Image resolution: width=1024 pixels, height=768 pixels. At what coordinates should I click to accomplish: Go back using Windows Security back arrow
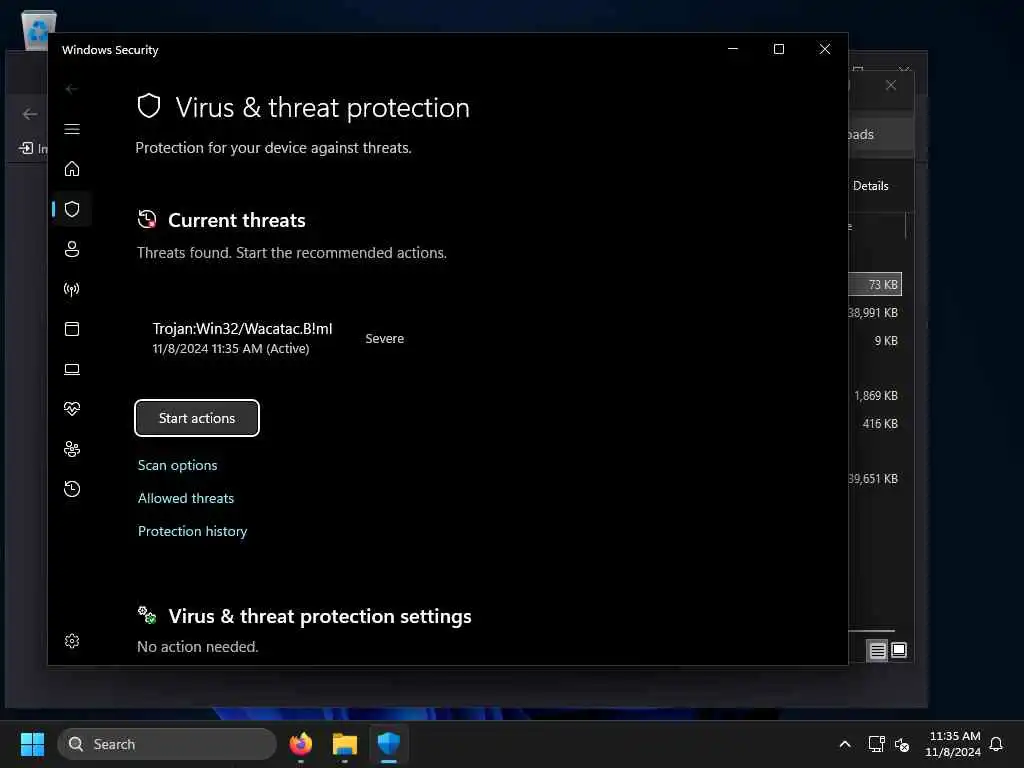click(x=72, y=89)
